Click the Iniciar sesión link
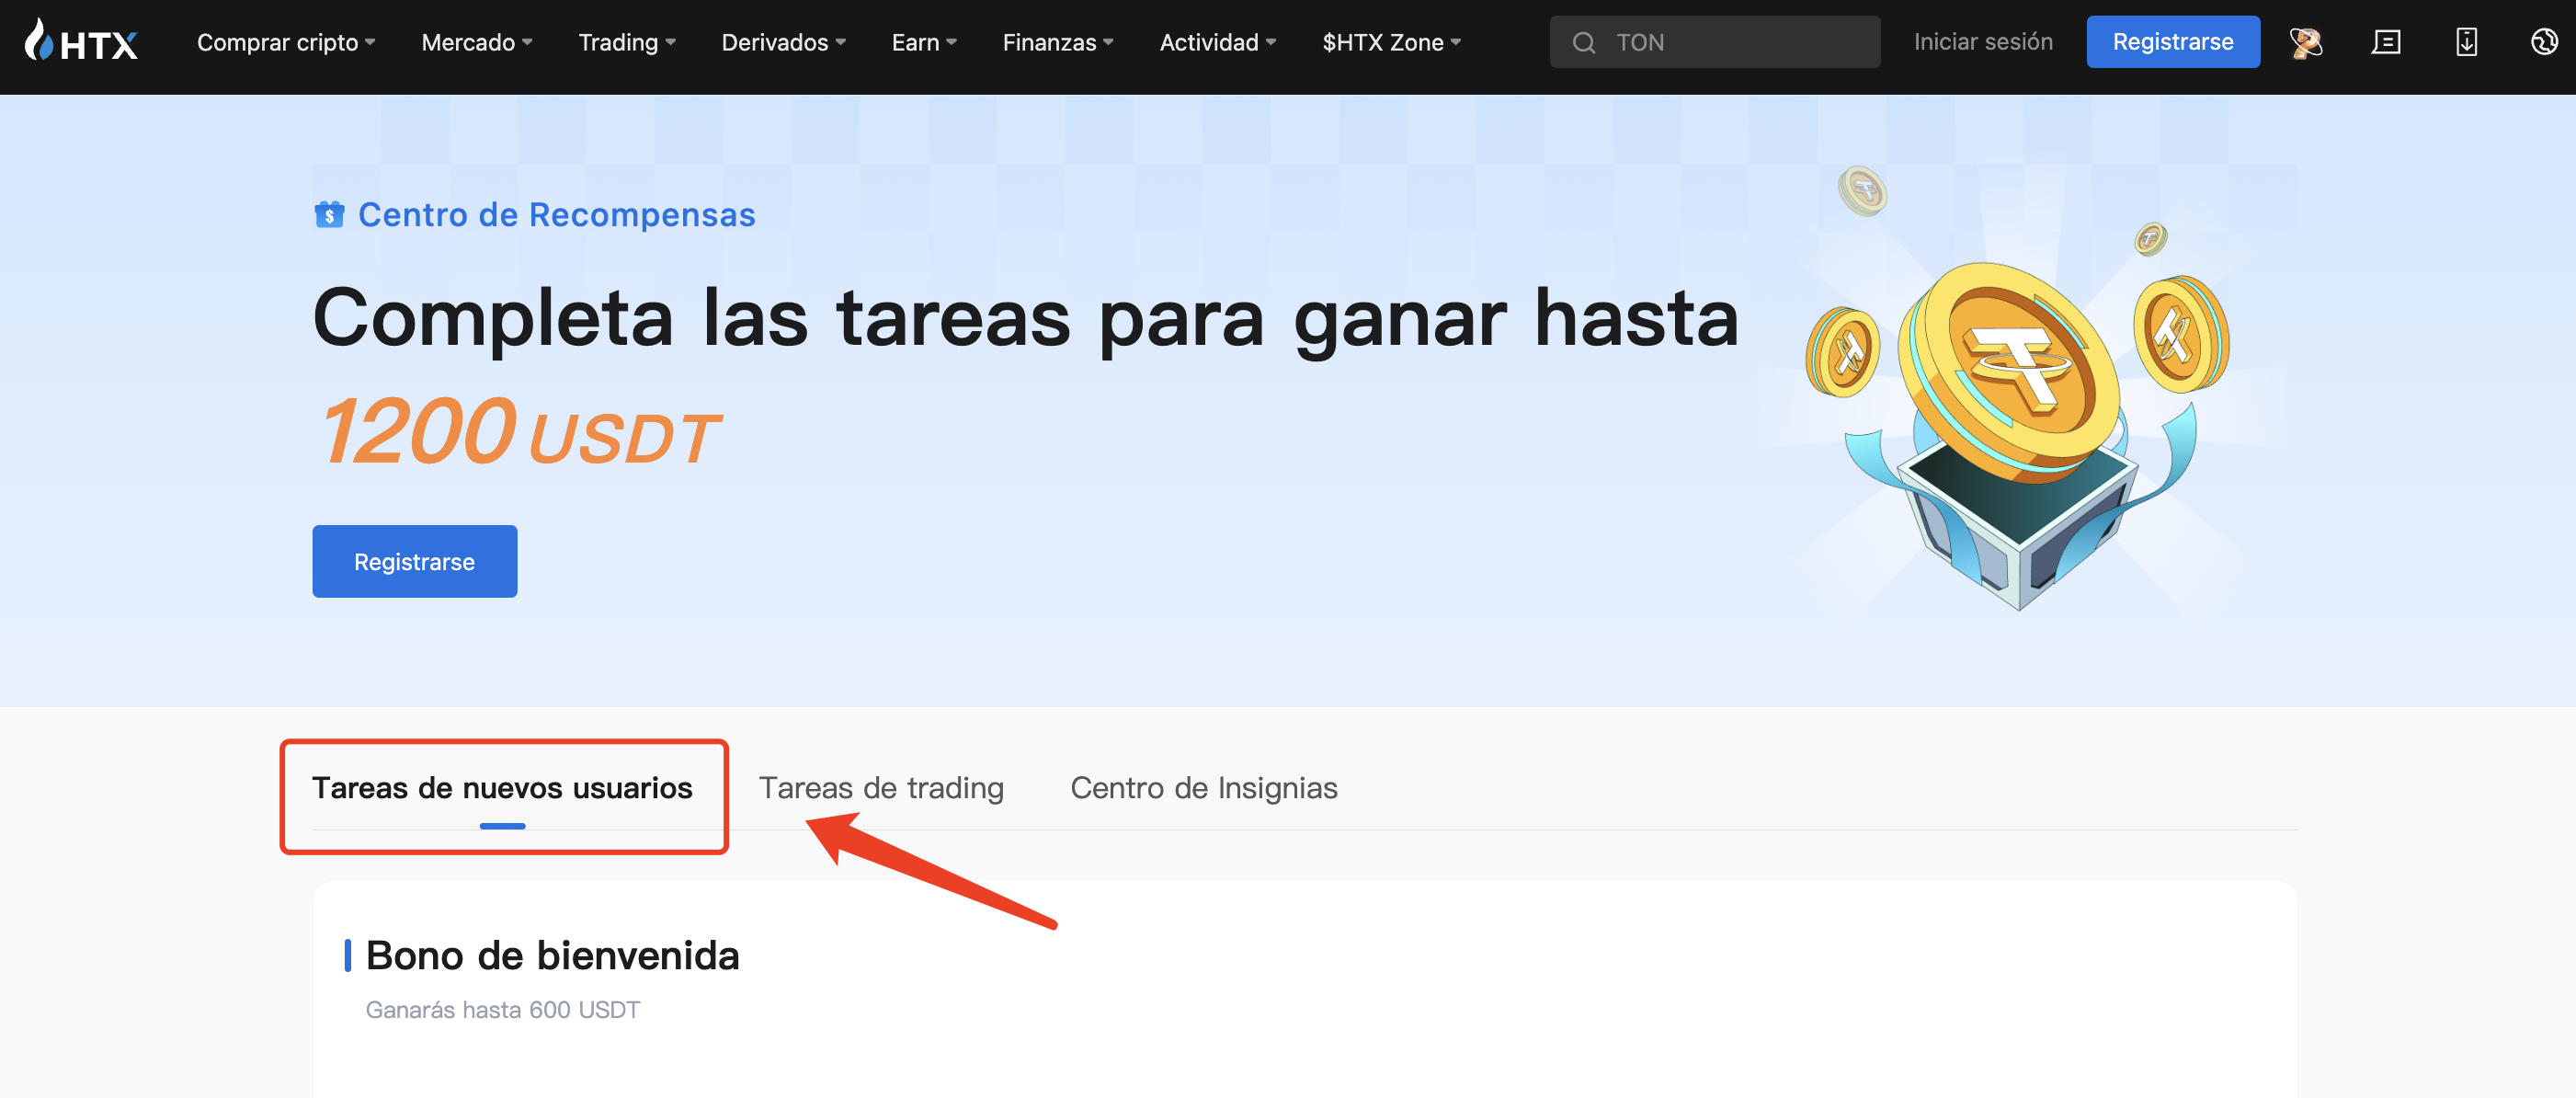 pos(1983,42)
